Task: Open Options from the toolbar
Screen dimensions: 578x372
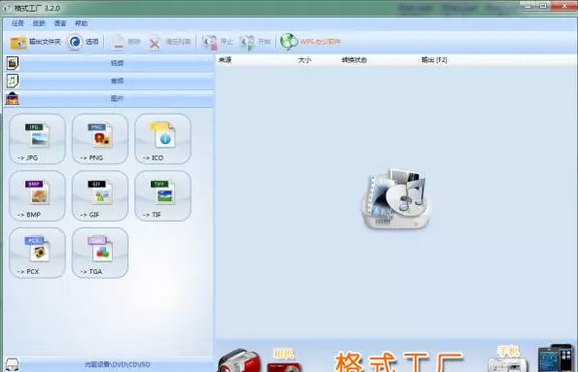Action: pos(84,42)
